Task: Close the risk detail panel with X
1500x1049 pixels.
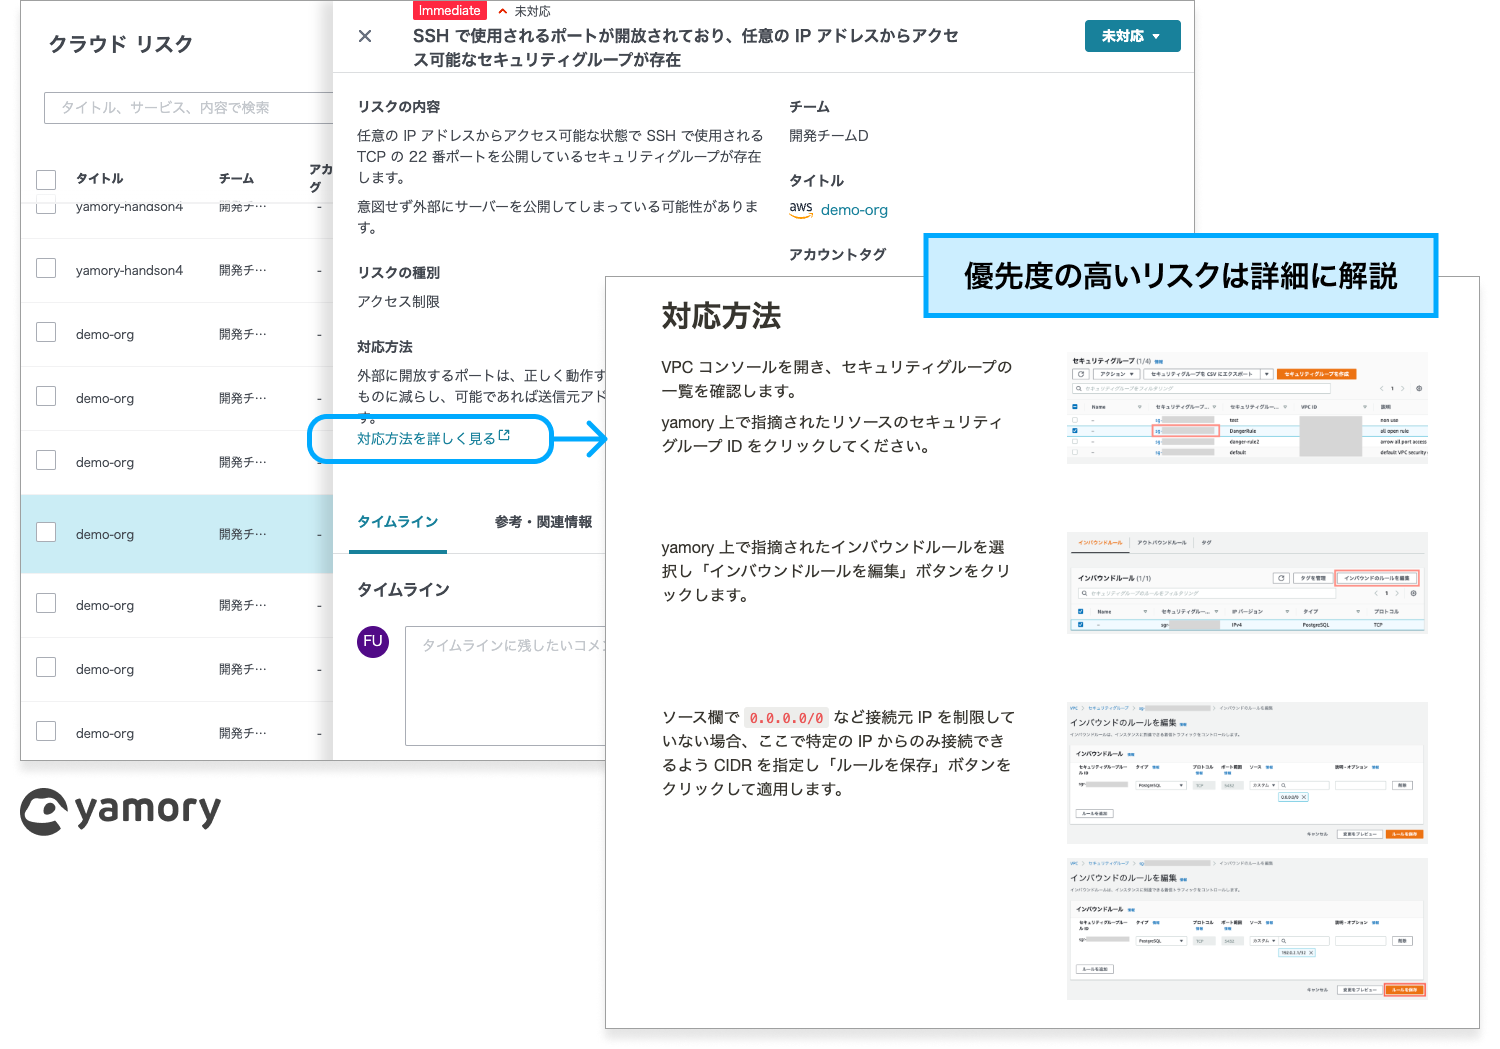Action: pos(365,36)
